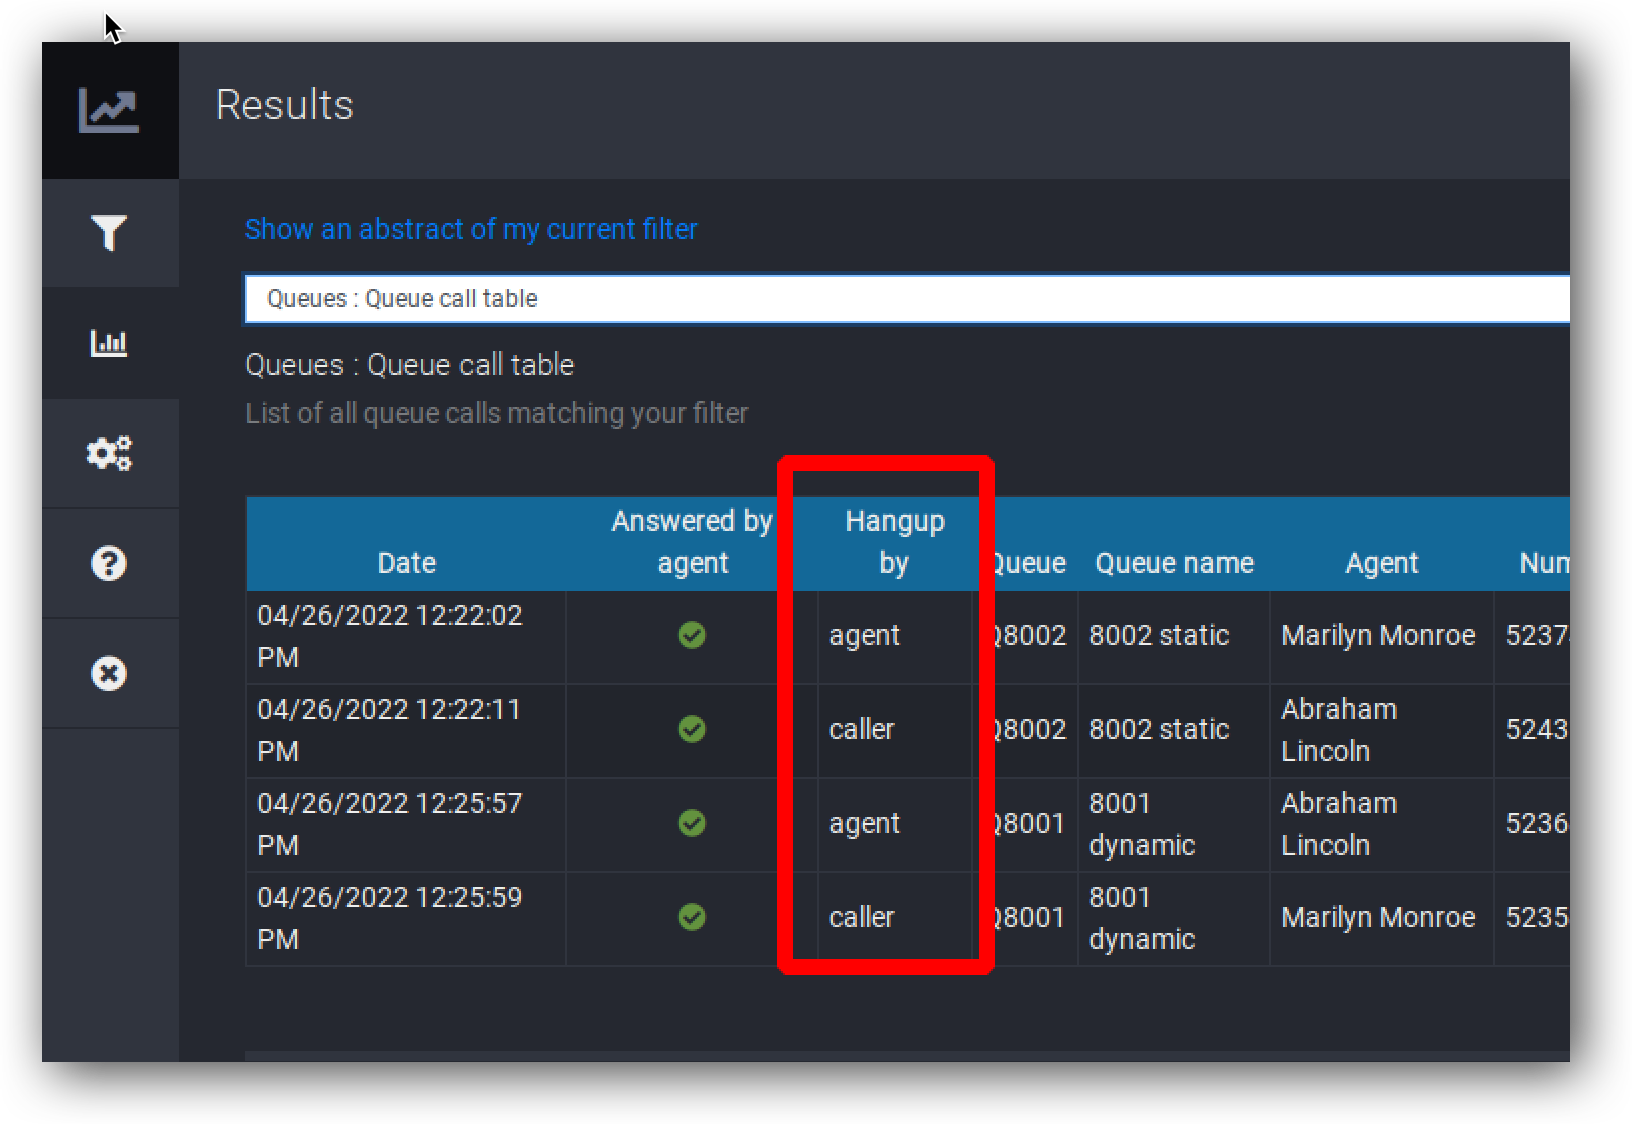Viewport: 1632px width, 1124px height.
Task: Click 'caller' hangup cell in 12:22:11 row
Action: tap(861, 729)
